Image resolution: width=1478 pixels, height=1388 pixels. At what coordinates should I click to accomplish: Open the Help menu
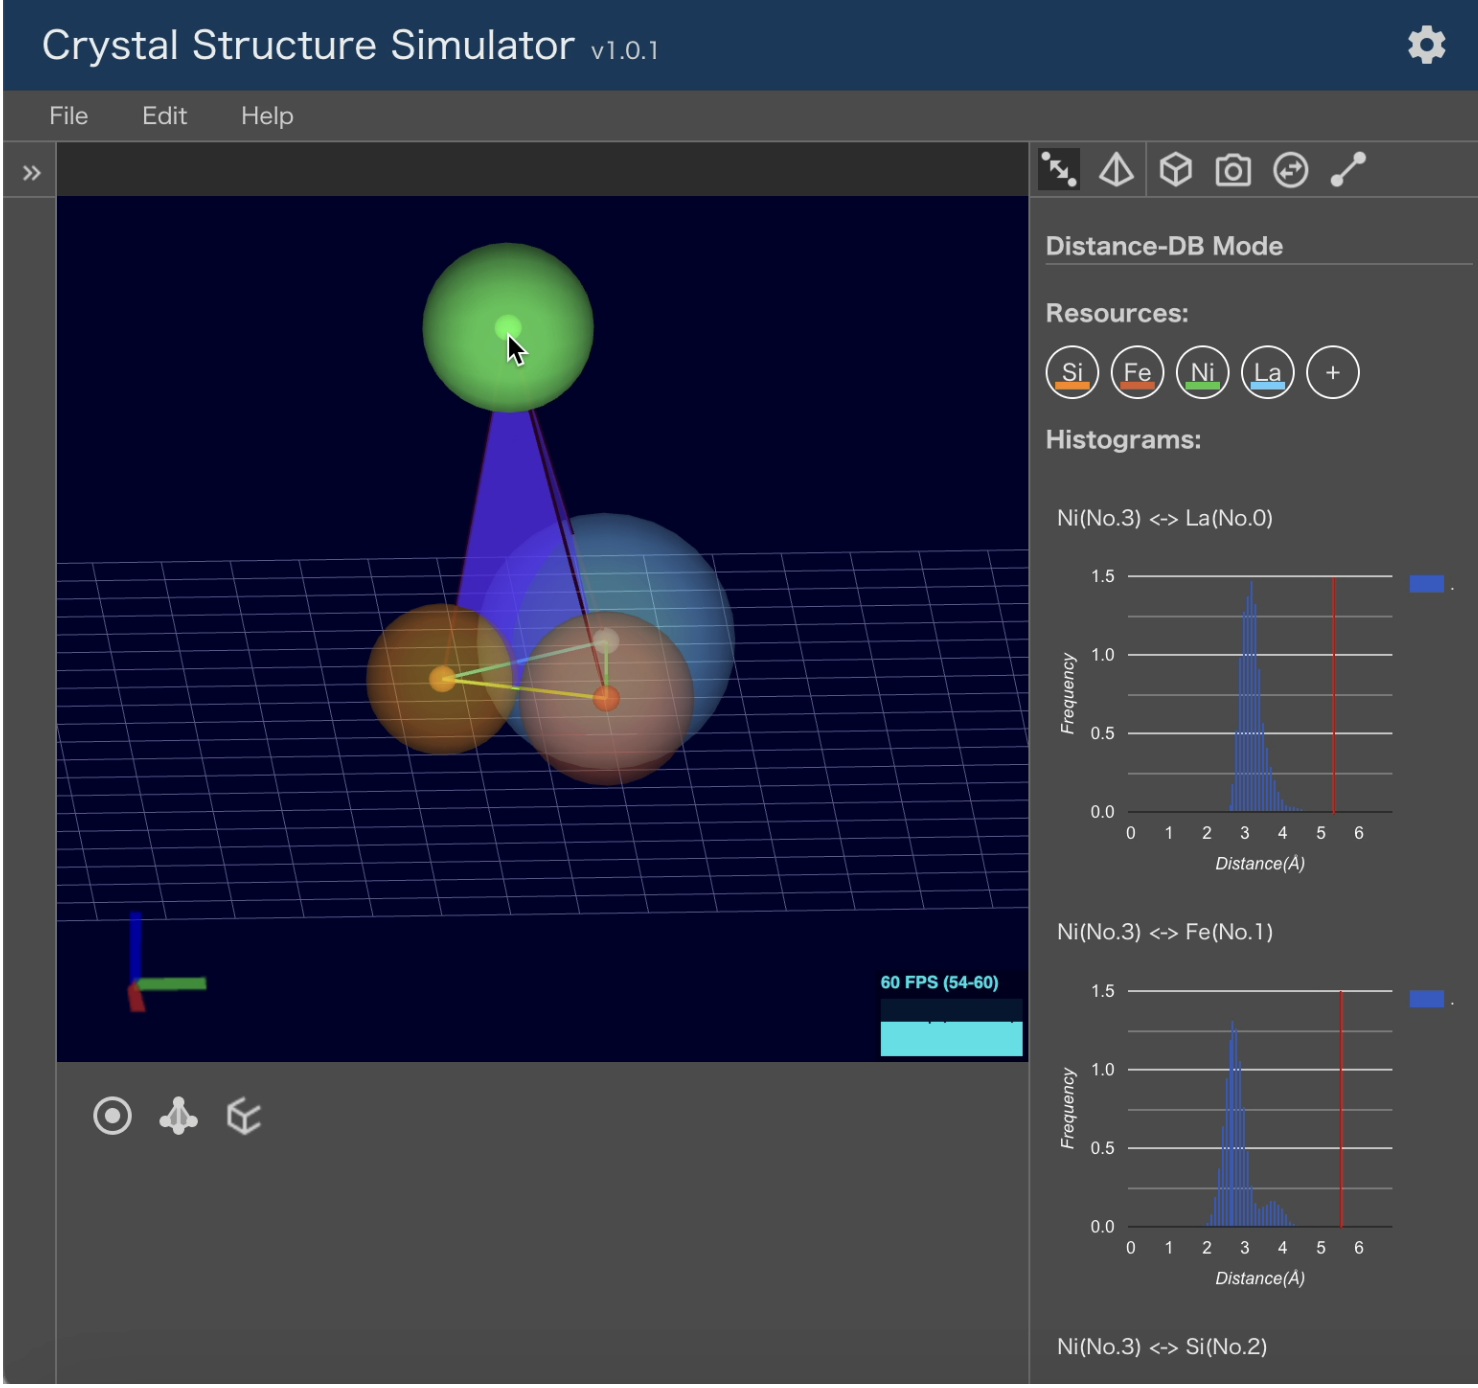(x=266, y=116)
